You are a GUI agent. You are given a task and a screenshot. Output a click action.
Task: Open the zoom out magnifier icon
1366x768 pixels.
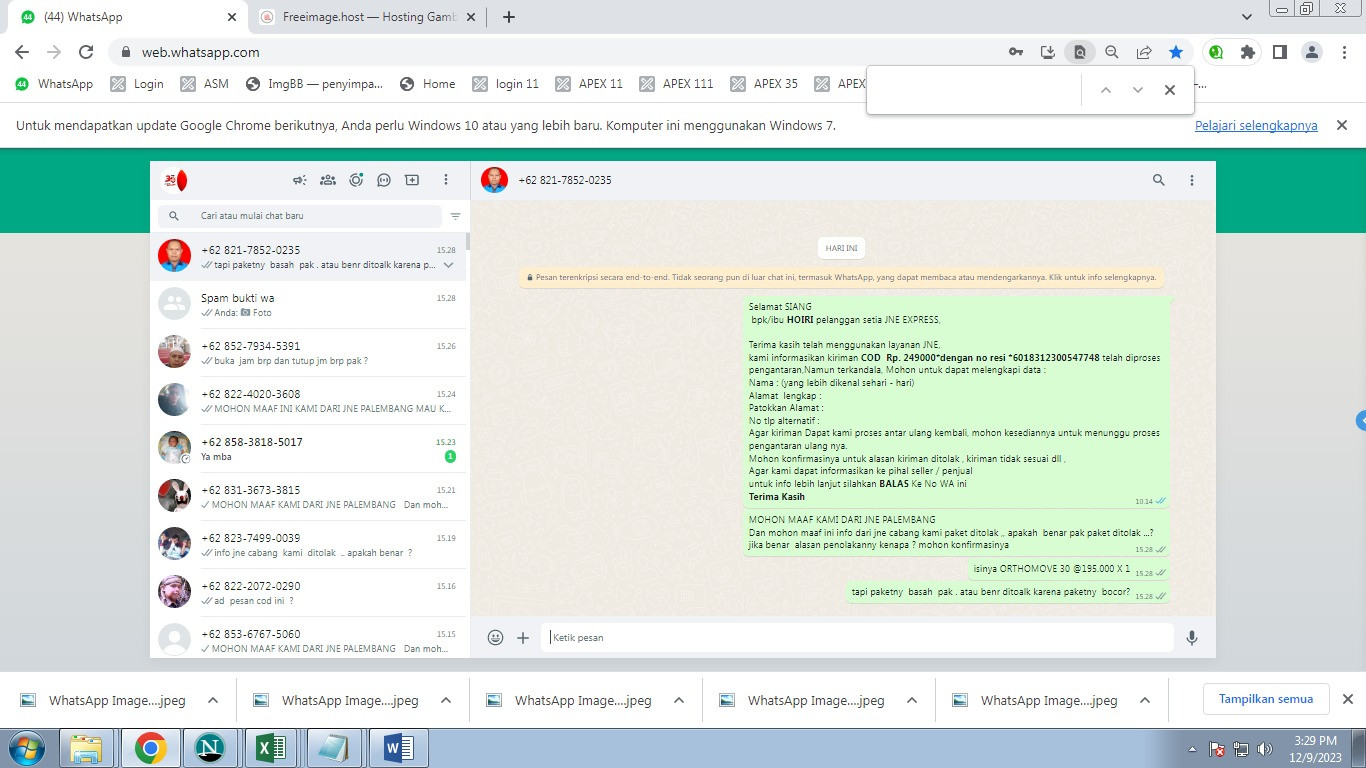point(1112,52)
